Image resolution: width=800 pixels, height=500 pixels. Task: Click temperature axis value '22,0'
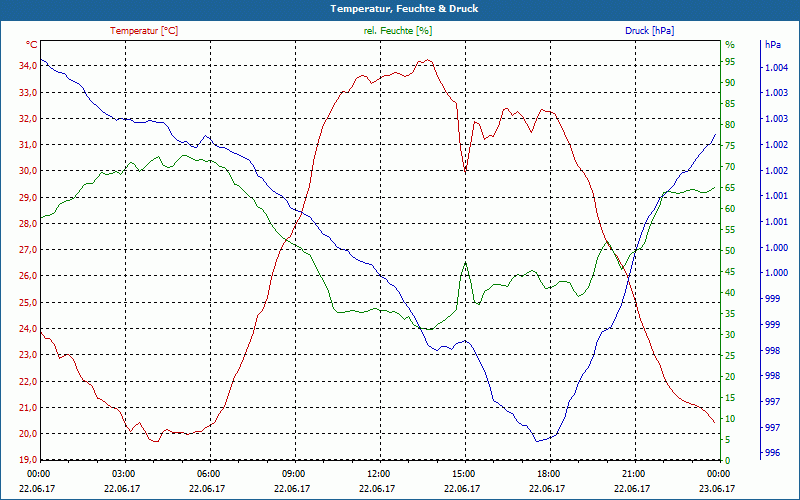pyautogui.click(x=28, y=382)
